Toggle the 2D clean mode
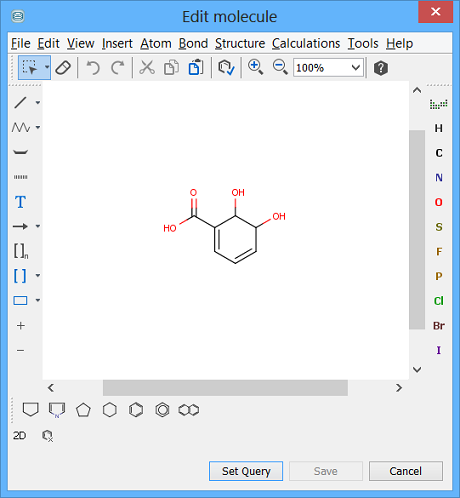The image size is (460, 498). [x=19, y=435]
